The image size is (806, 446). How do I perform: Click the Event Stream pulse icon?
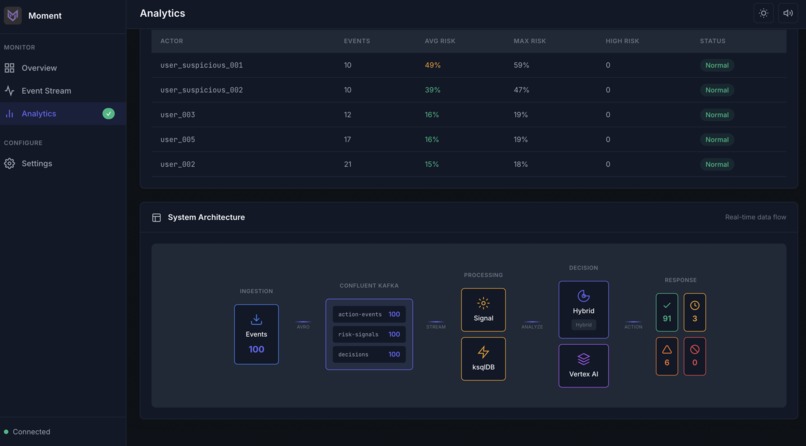pos(9,91)
